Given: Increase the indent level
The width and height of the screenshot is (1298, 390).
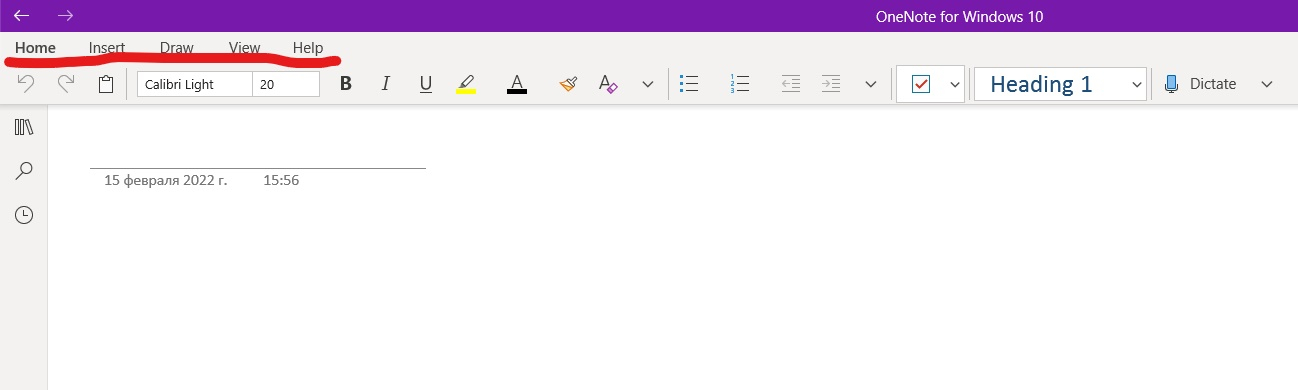Looking at the screenshot, I should coord(831,84).
